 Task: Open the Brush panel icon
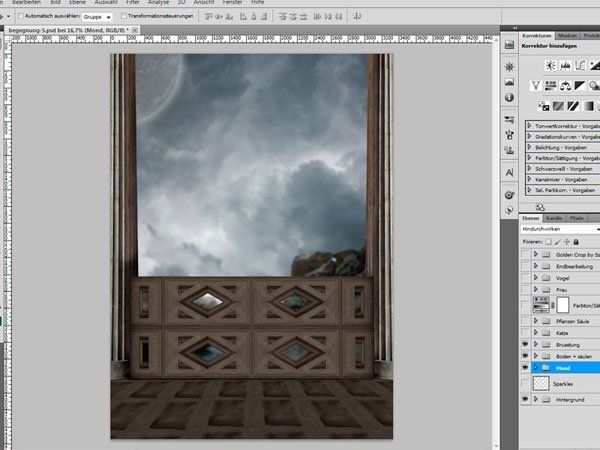509,135
